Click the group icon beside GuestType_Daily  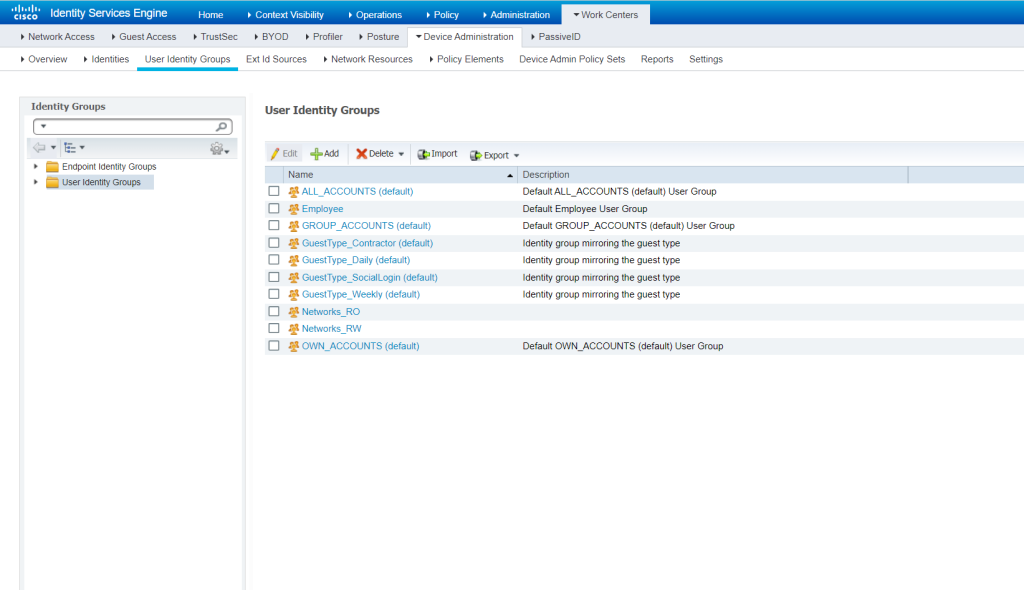pyautogui.click(x=294, y=260)
